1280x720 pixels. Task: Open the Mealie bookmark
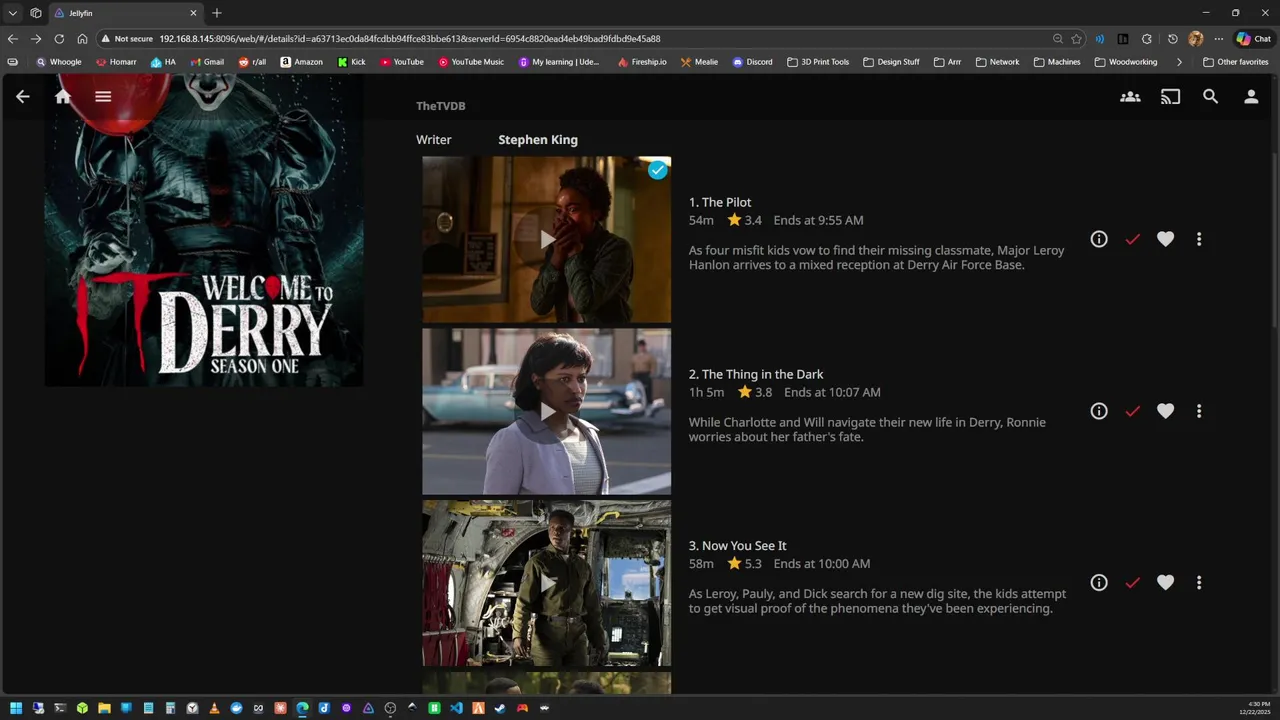pos(699,62)
